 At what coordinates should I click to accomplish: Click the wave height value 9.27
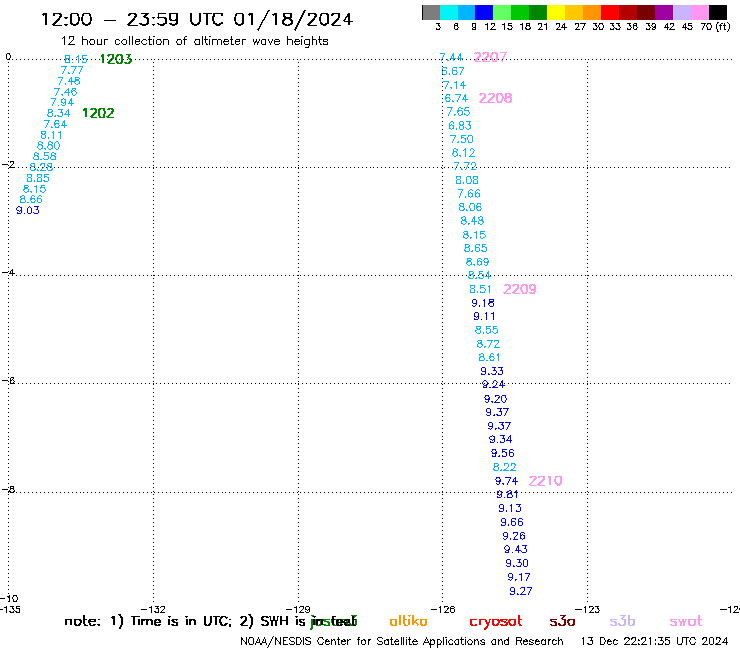pos(521,591)
